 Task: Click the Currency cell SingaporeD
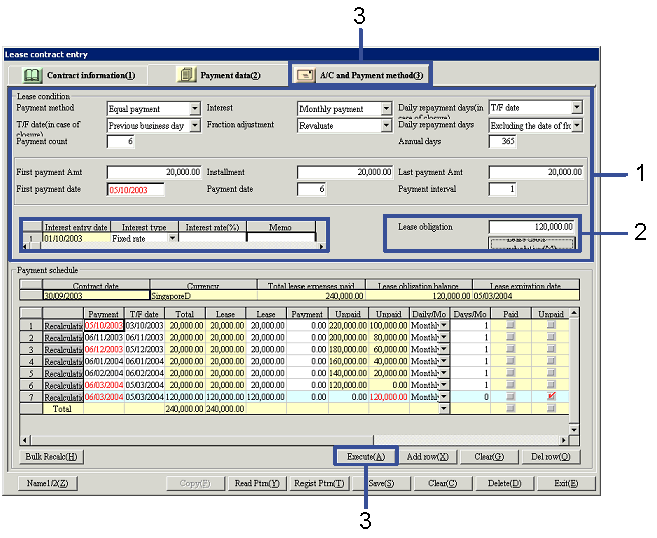point(204,295)
